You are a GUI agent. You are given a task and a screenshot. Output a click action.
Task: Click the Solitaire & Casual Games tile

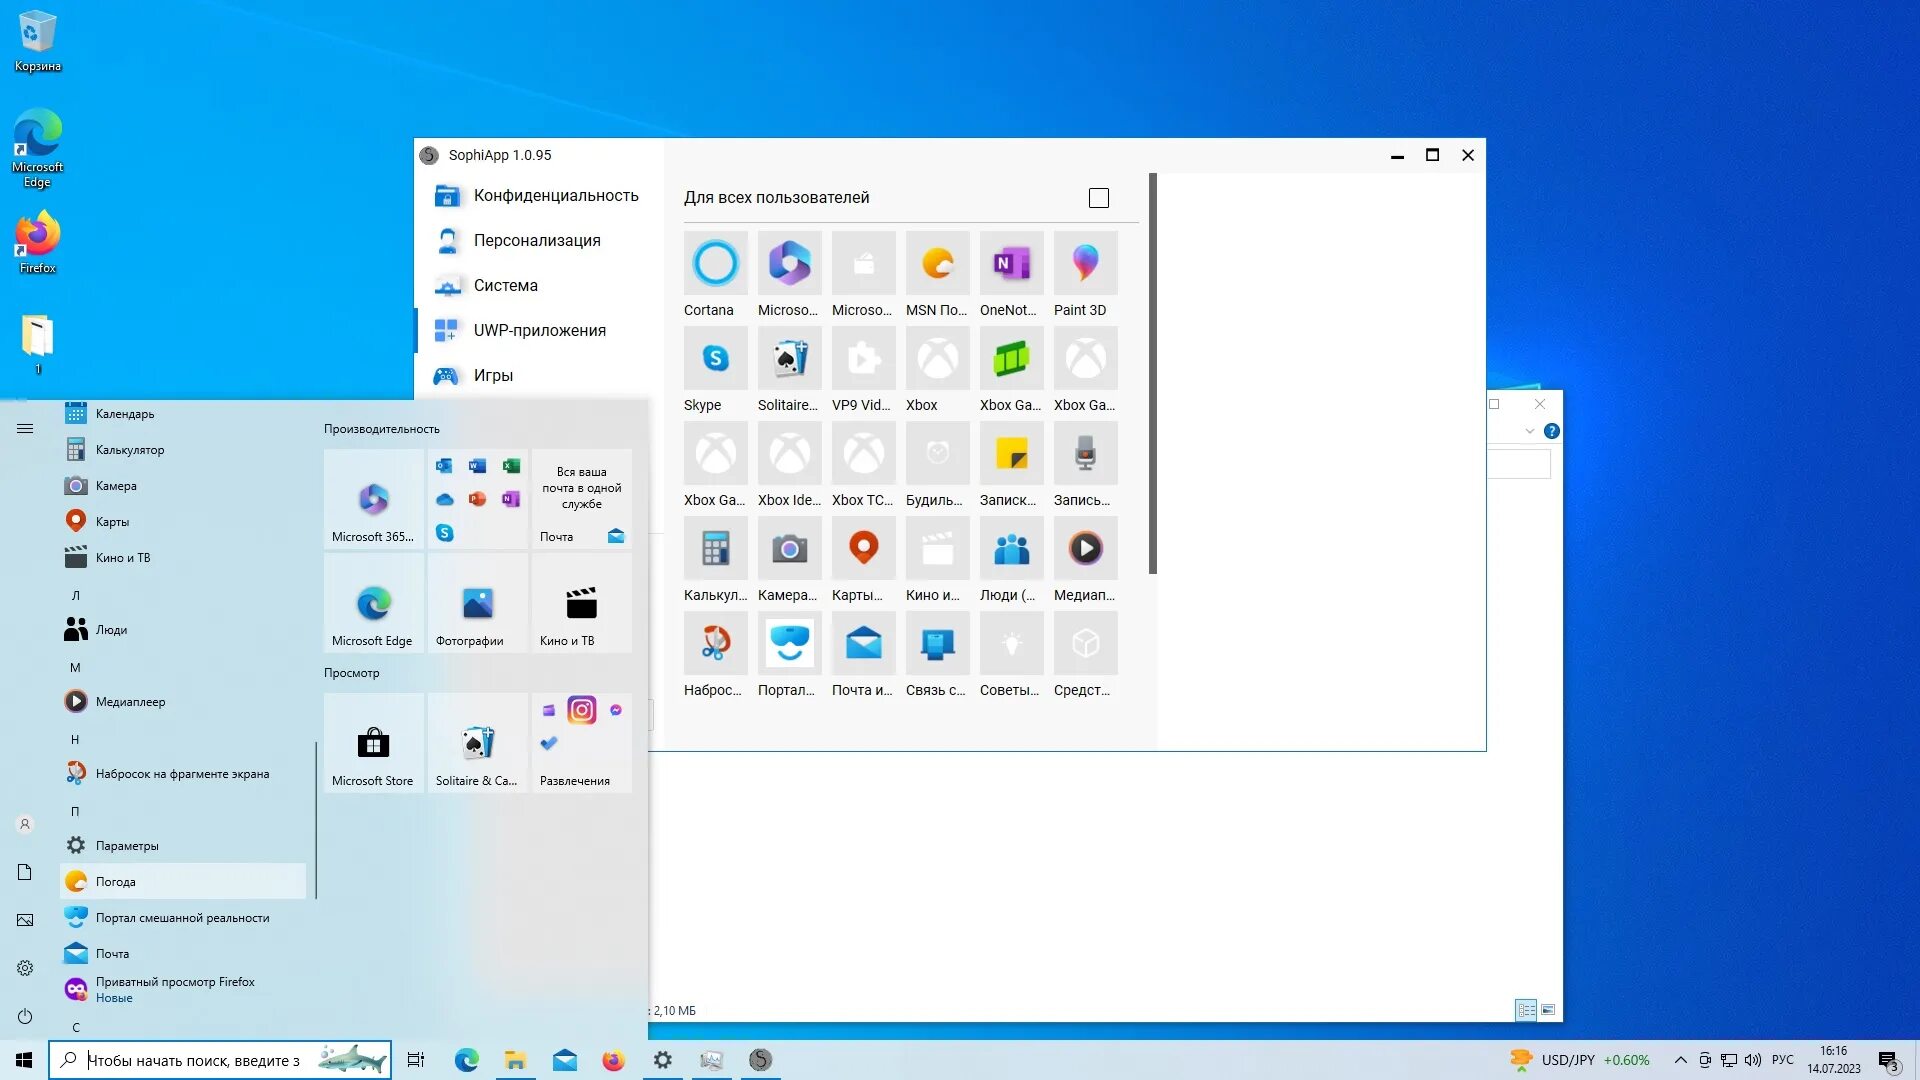tap(477, 743)
